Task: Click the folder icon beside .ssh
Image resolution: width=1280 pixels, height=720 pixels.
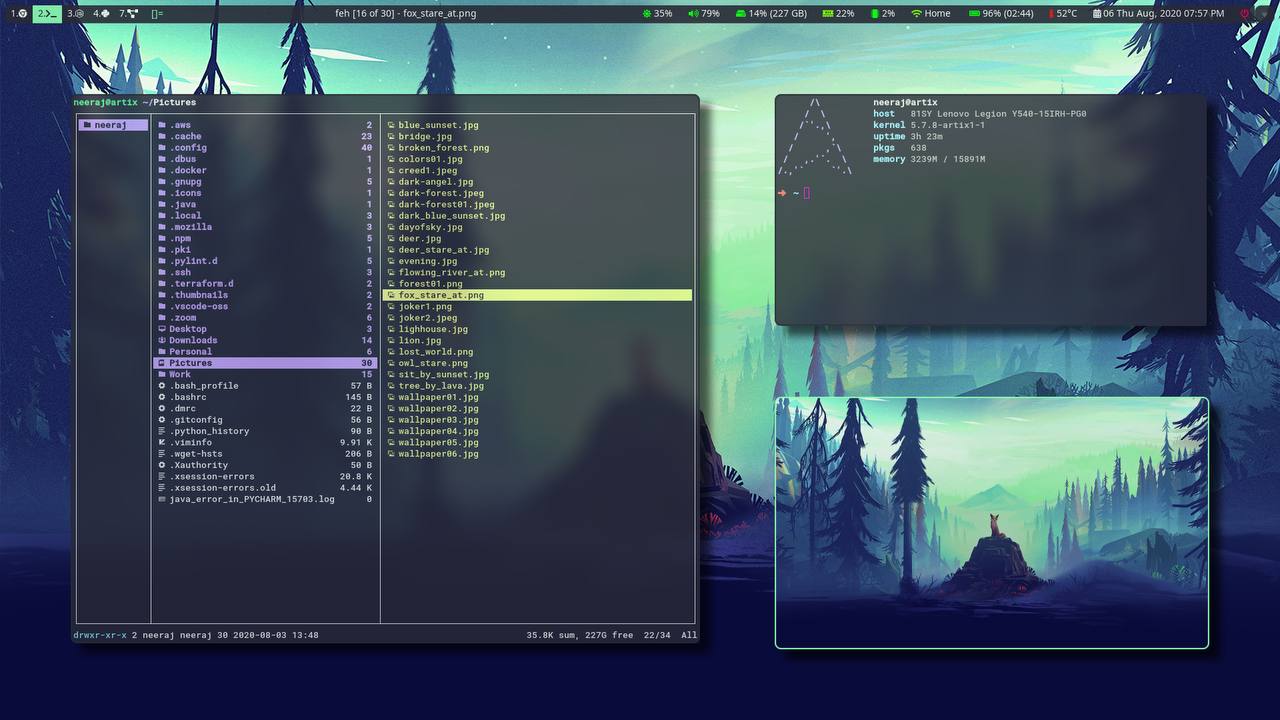Action: click(162, 272)
